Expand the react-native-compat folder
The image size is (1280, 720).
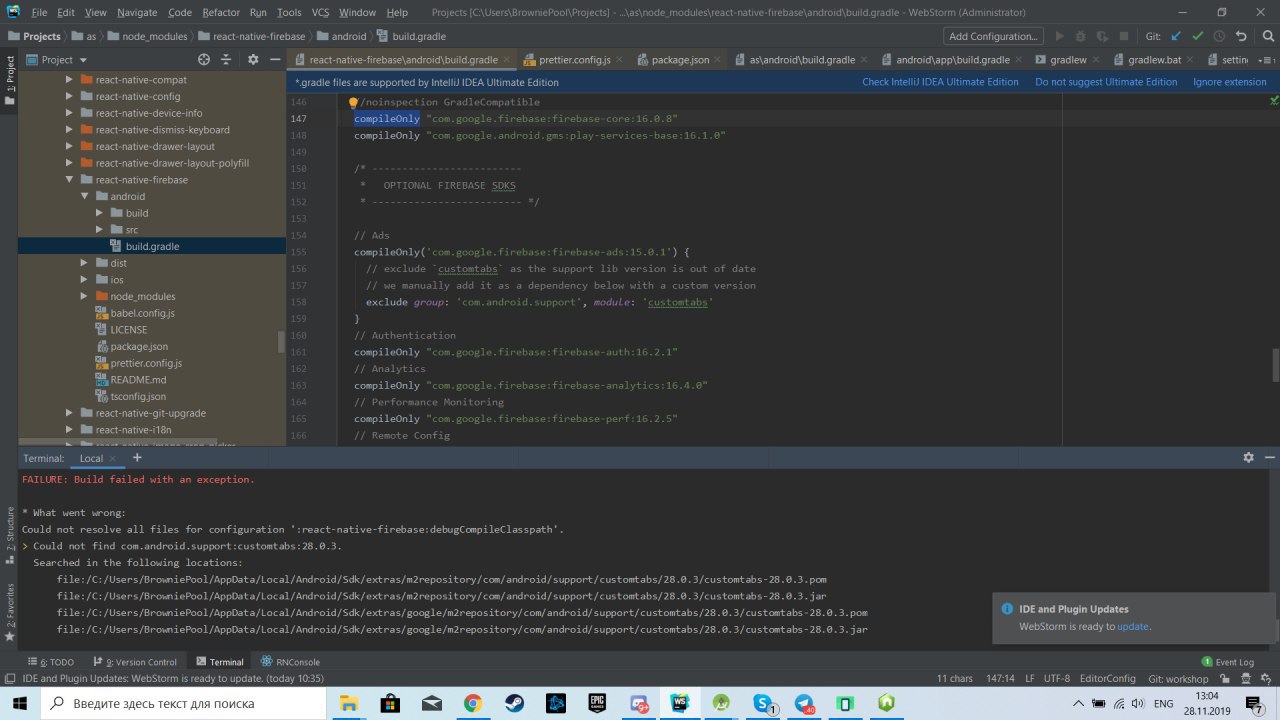click(x=70, y=80)
